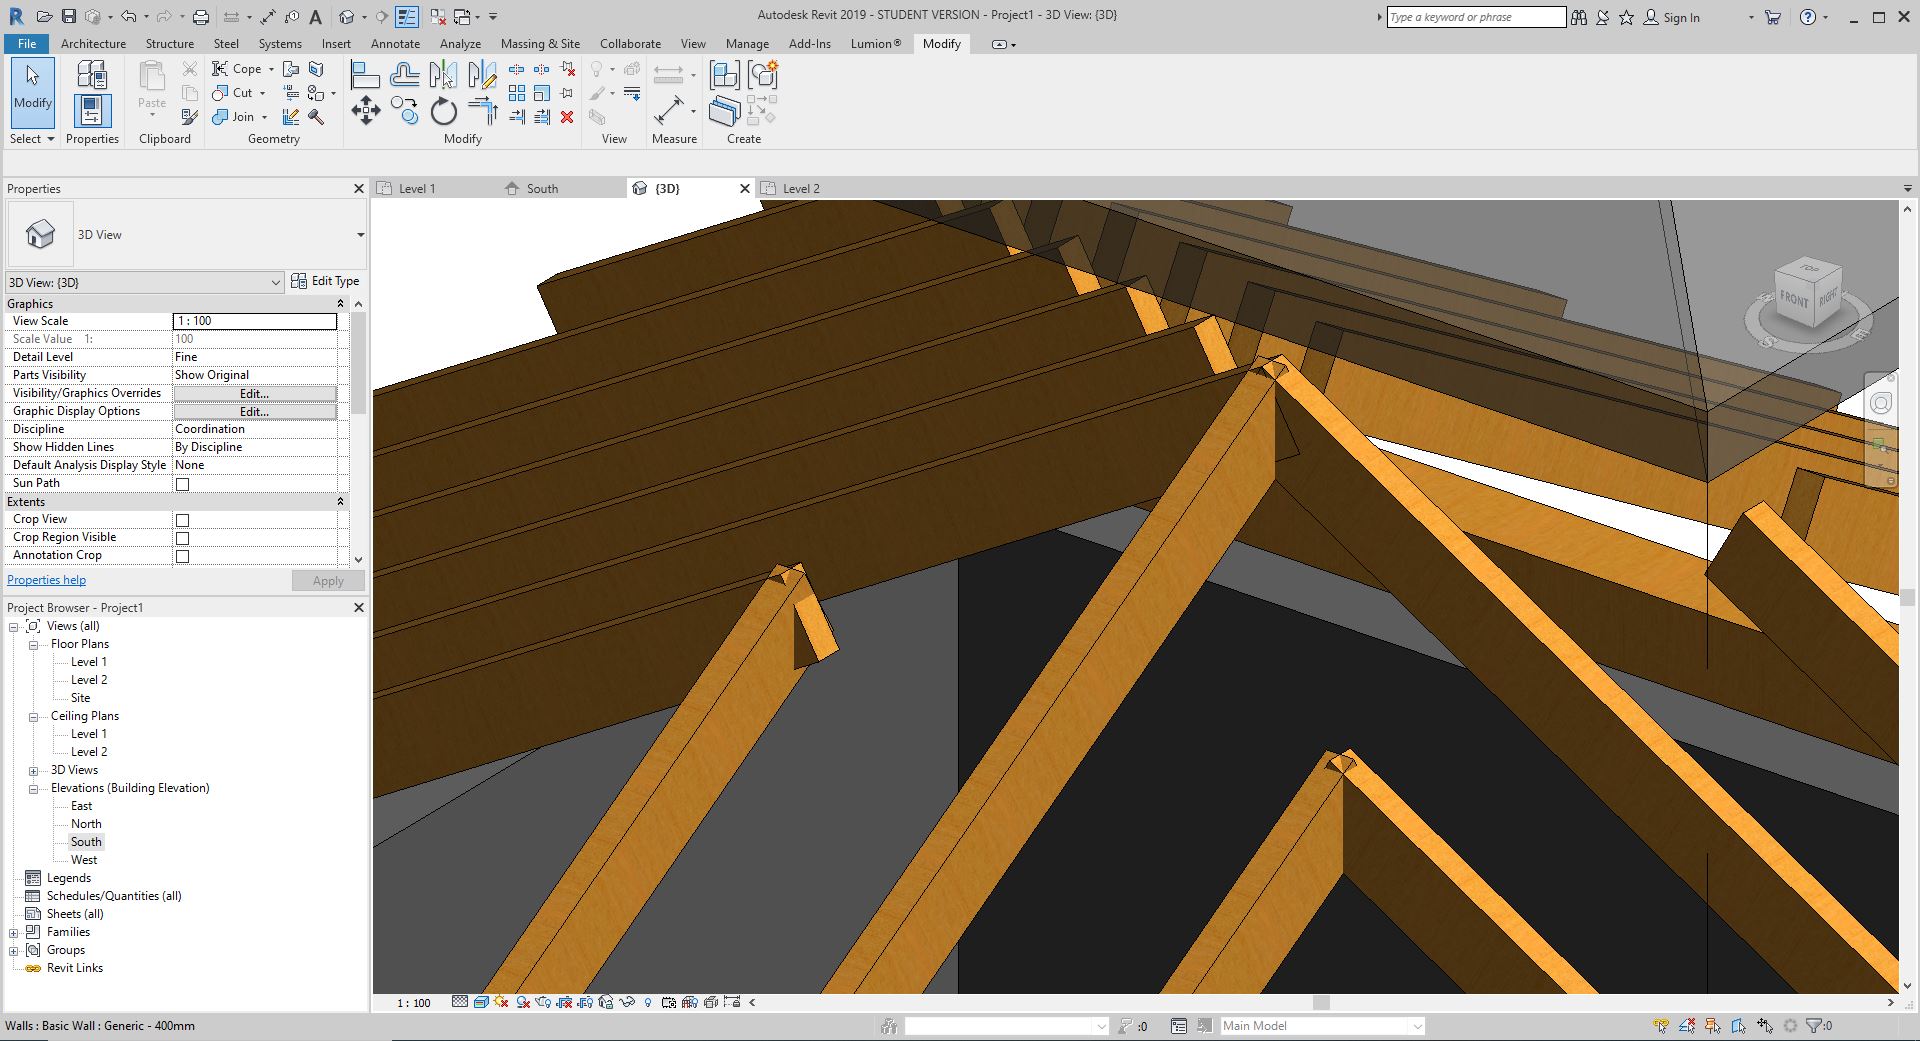1920x1041 pixels.
Task: Enable the Sun Path checkbox
Action: pos(183,484)
